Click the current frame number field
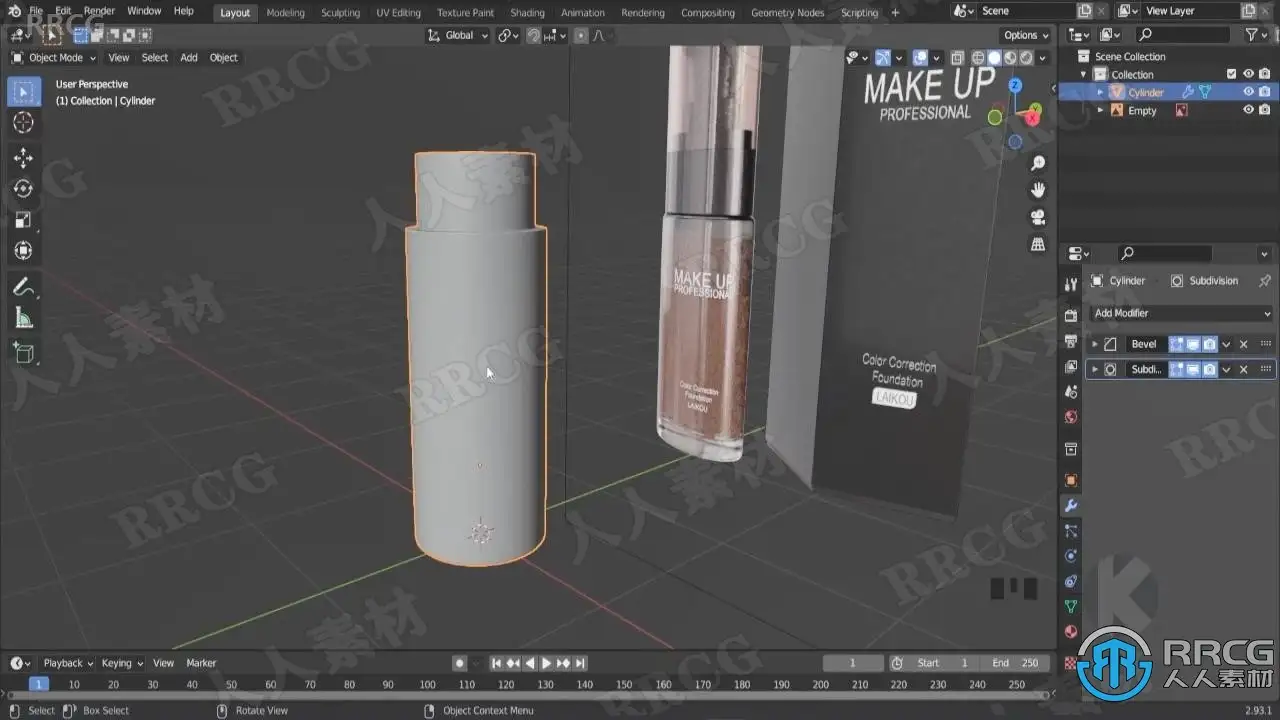Viewport: 1280px width, 720px height. point(853,663)
